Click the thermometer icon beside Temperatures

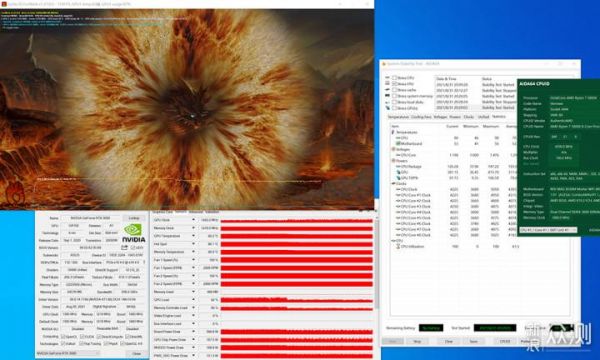click(393, 132)
